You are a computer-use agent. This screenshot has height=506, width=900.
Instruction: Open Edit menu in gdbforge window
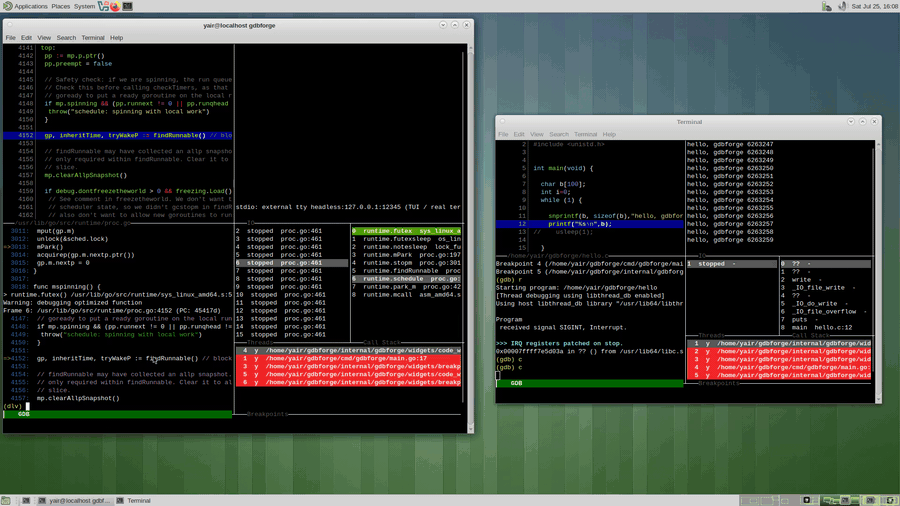click(x=26, y=38)
